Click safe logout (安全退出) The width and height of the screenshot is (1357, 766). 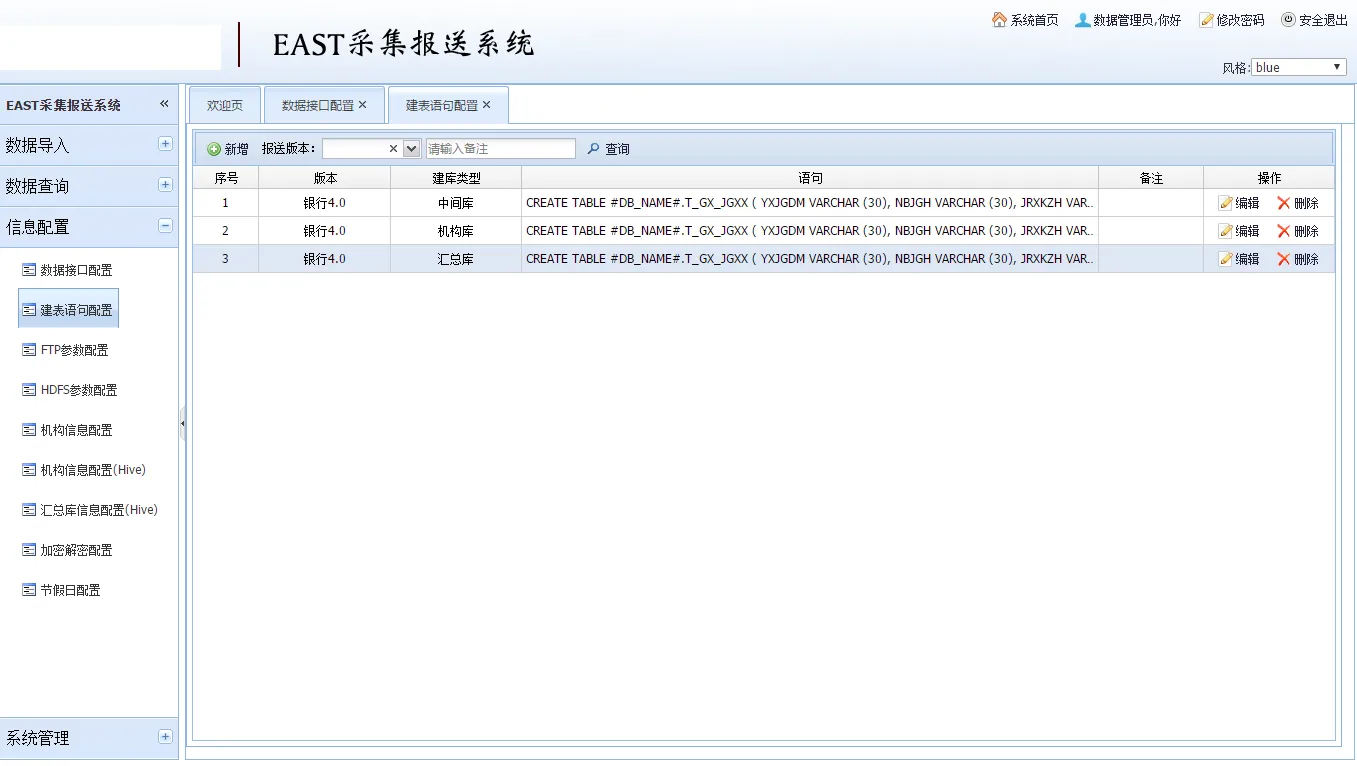click(x=1314, y=20)
